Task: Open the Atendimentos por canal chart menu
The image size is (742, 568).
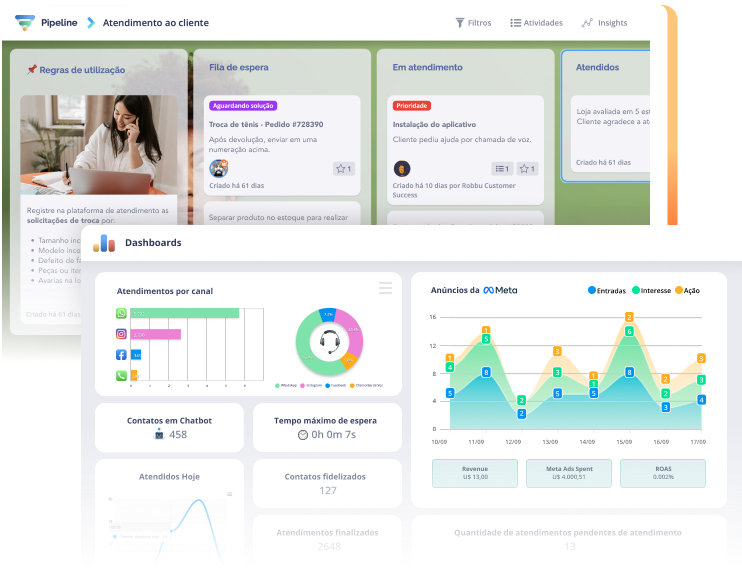Action: (385, 289)
